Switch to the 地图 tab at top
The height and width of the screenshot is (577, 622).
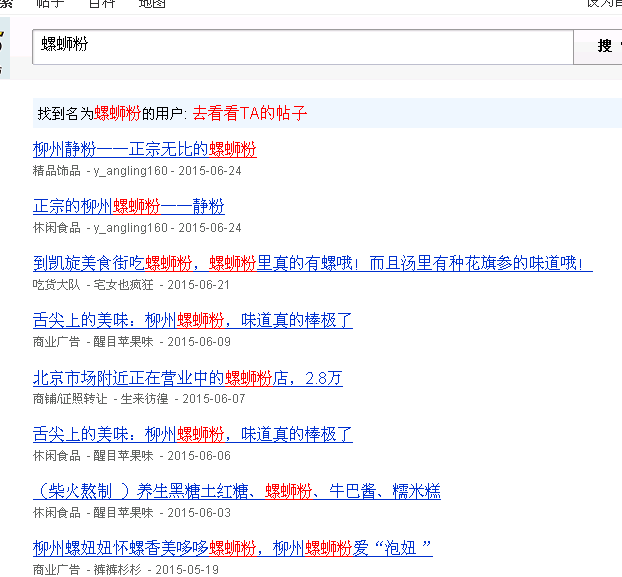[152, 4]
